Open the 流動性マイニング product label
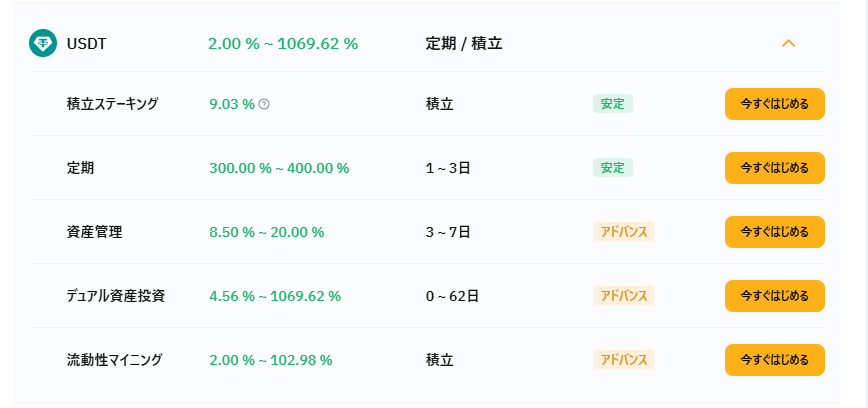The image size is (868, 408). coord(114,360)
